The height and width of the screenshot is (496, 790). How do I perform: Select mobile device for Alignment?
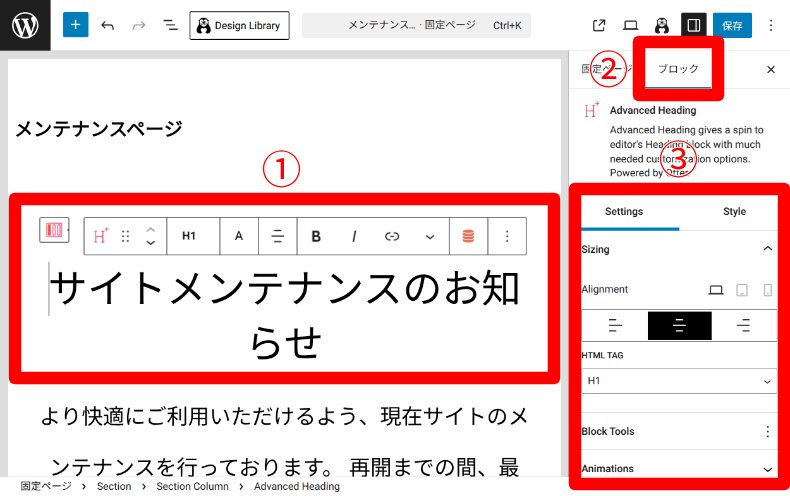(x=767, y=290)
